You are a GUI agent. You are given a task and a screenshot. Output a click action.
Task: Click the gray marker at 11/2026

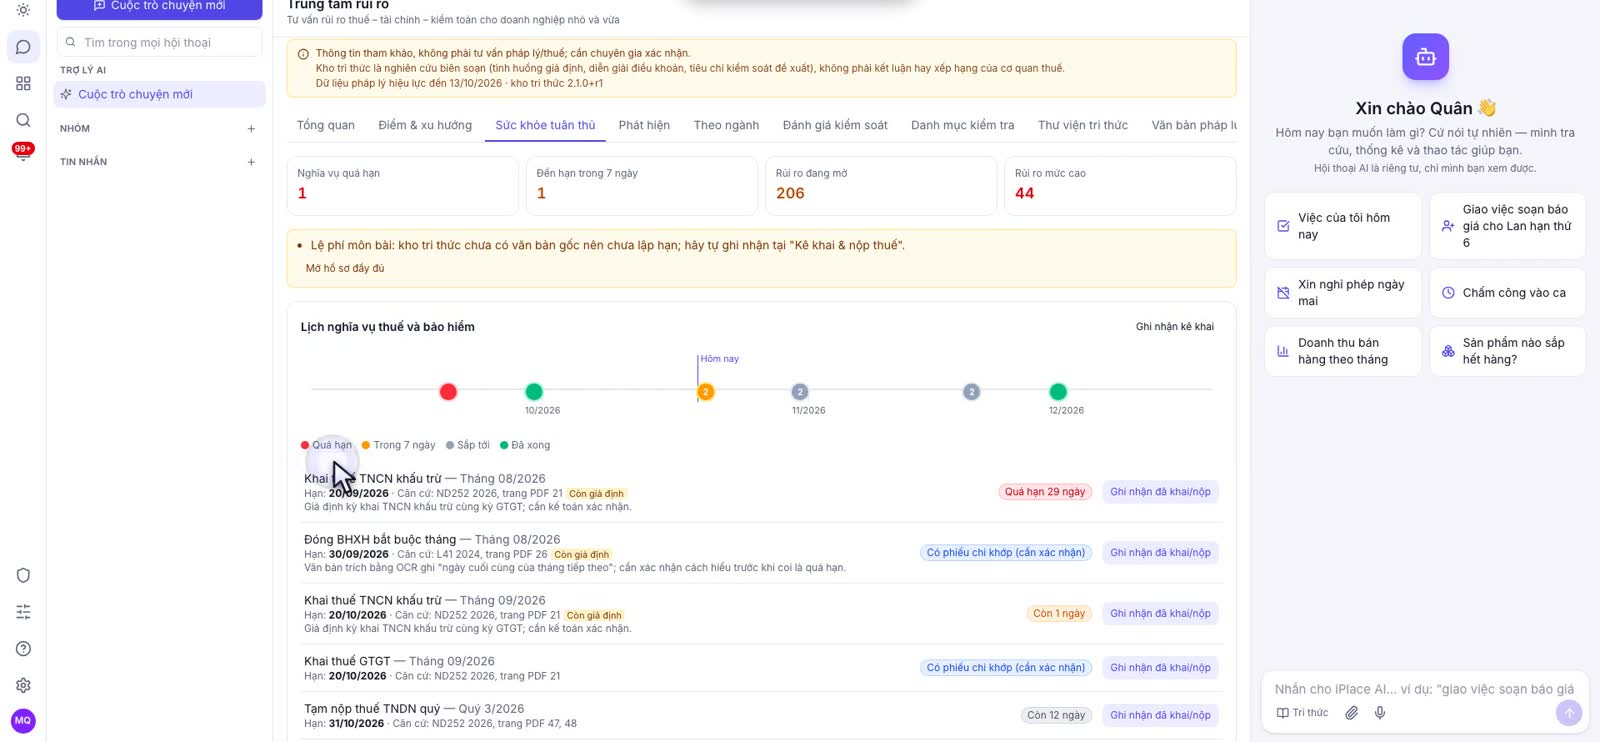[800, 391]
